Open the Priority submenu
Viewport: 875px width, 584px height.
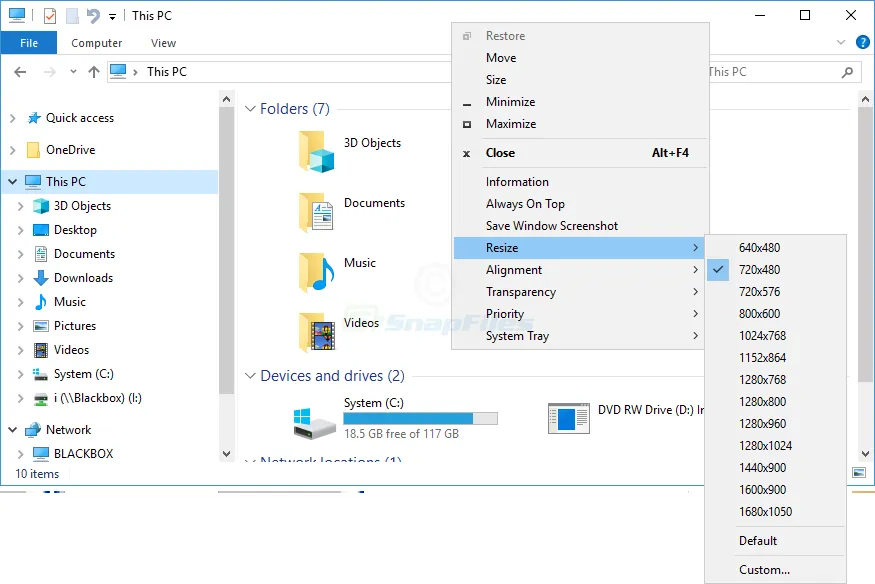coord(580,314)
